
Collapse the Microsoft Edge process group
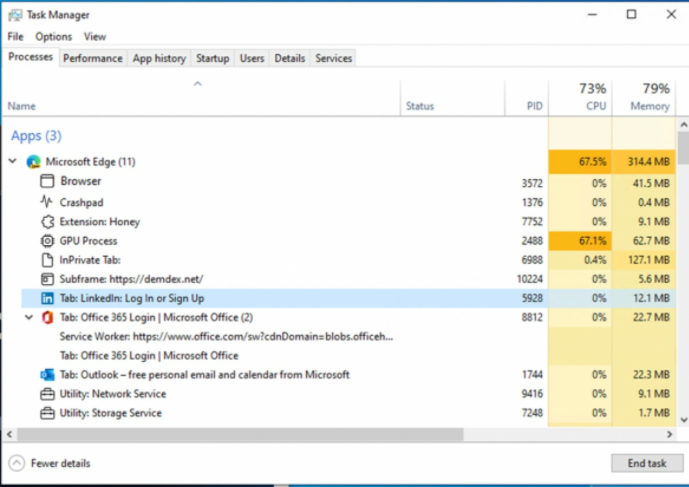(12, 162)
